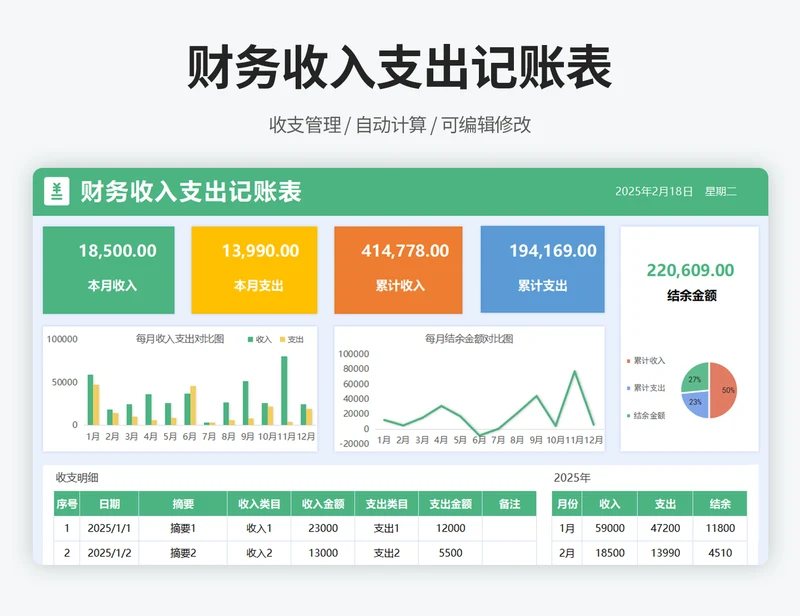The image size is (800, 616).
Task: Select the 本月收入 18,500.00 card
Action: click(x=109, y=270)
